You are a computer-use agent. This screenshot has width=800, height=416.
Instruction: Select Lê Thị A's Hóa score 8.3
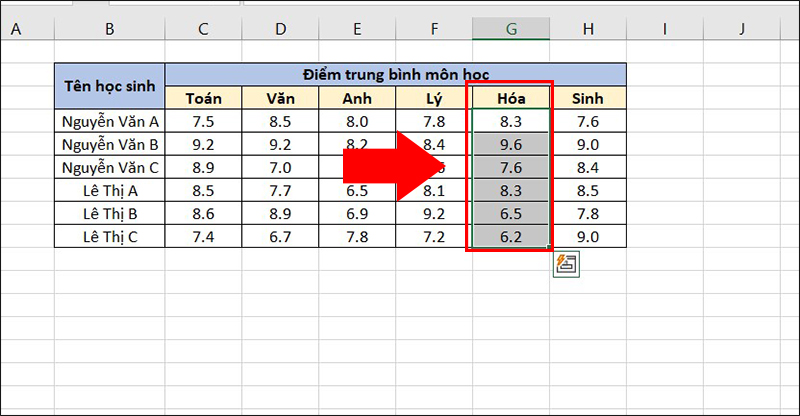coord(511,190)
